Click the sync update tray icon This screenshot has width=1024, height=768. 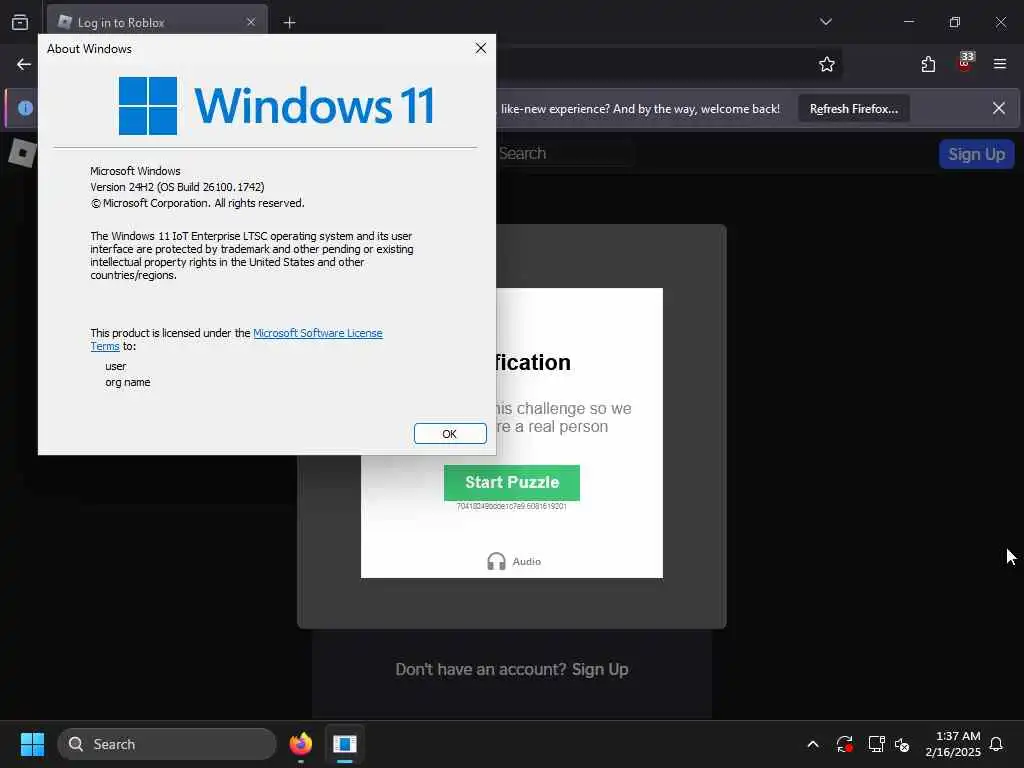point(844,744)
